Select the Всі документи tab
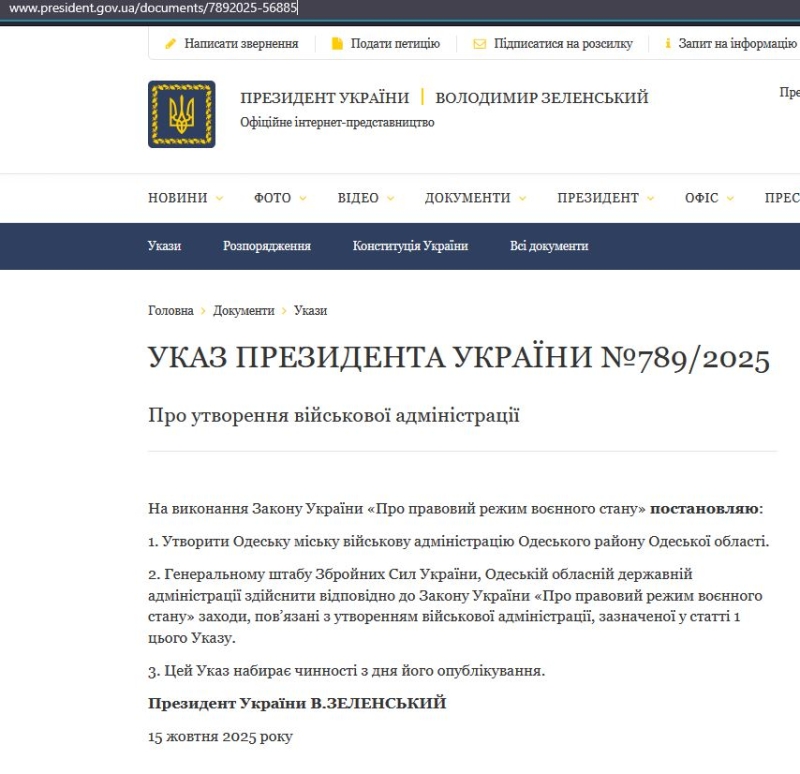Viewport: 800px width, 774px height. tap(549, 246)
